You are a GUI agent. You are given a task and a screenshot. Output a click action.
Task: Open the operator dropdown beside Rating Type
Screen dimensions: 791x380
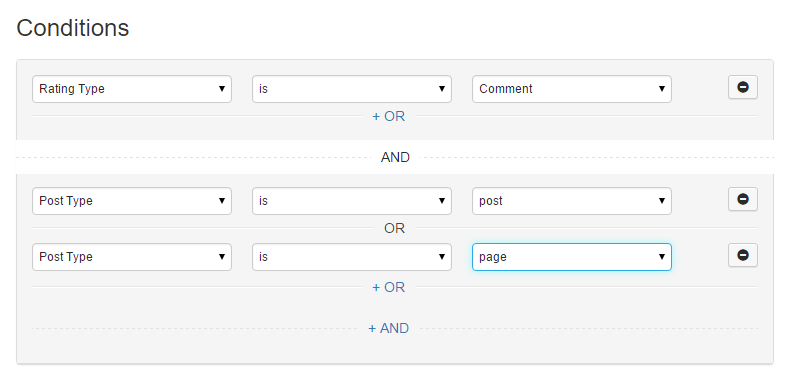pos(352,89)
